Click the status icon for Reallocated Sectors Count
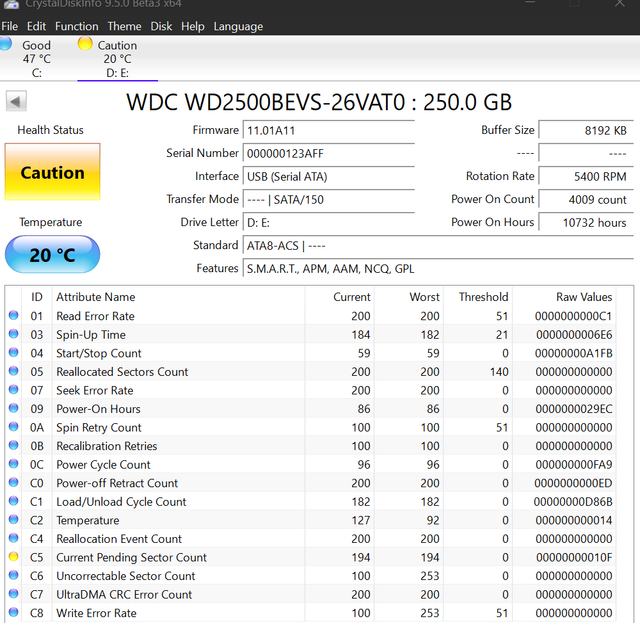Screen dimensions: 640x623 pos(13,371)
